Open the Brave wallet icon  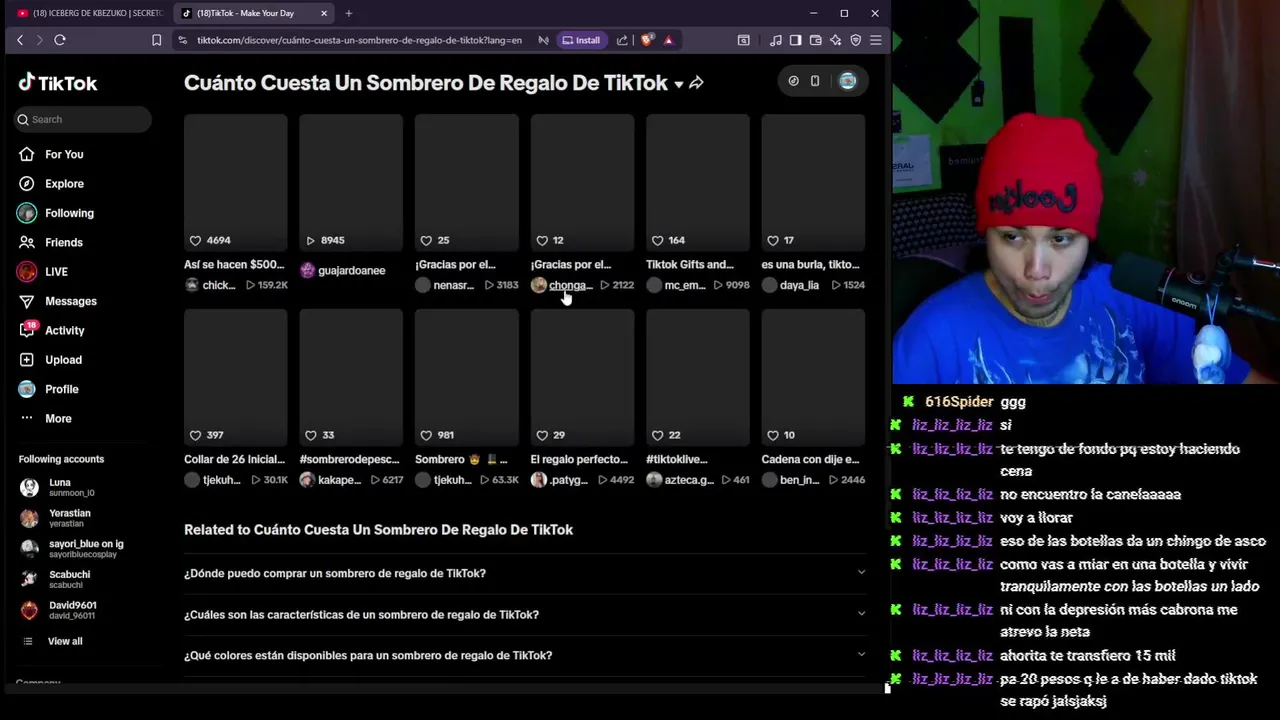tap(815, 40)
